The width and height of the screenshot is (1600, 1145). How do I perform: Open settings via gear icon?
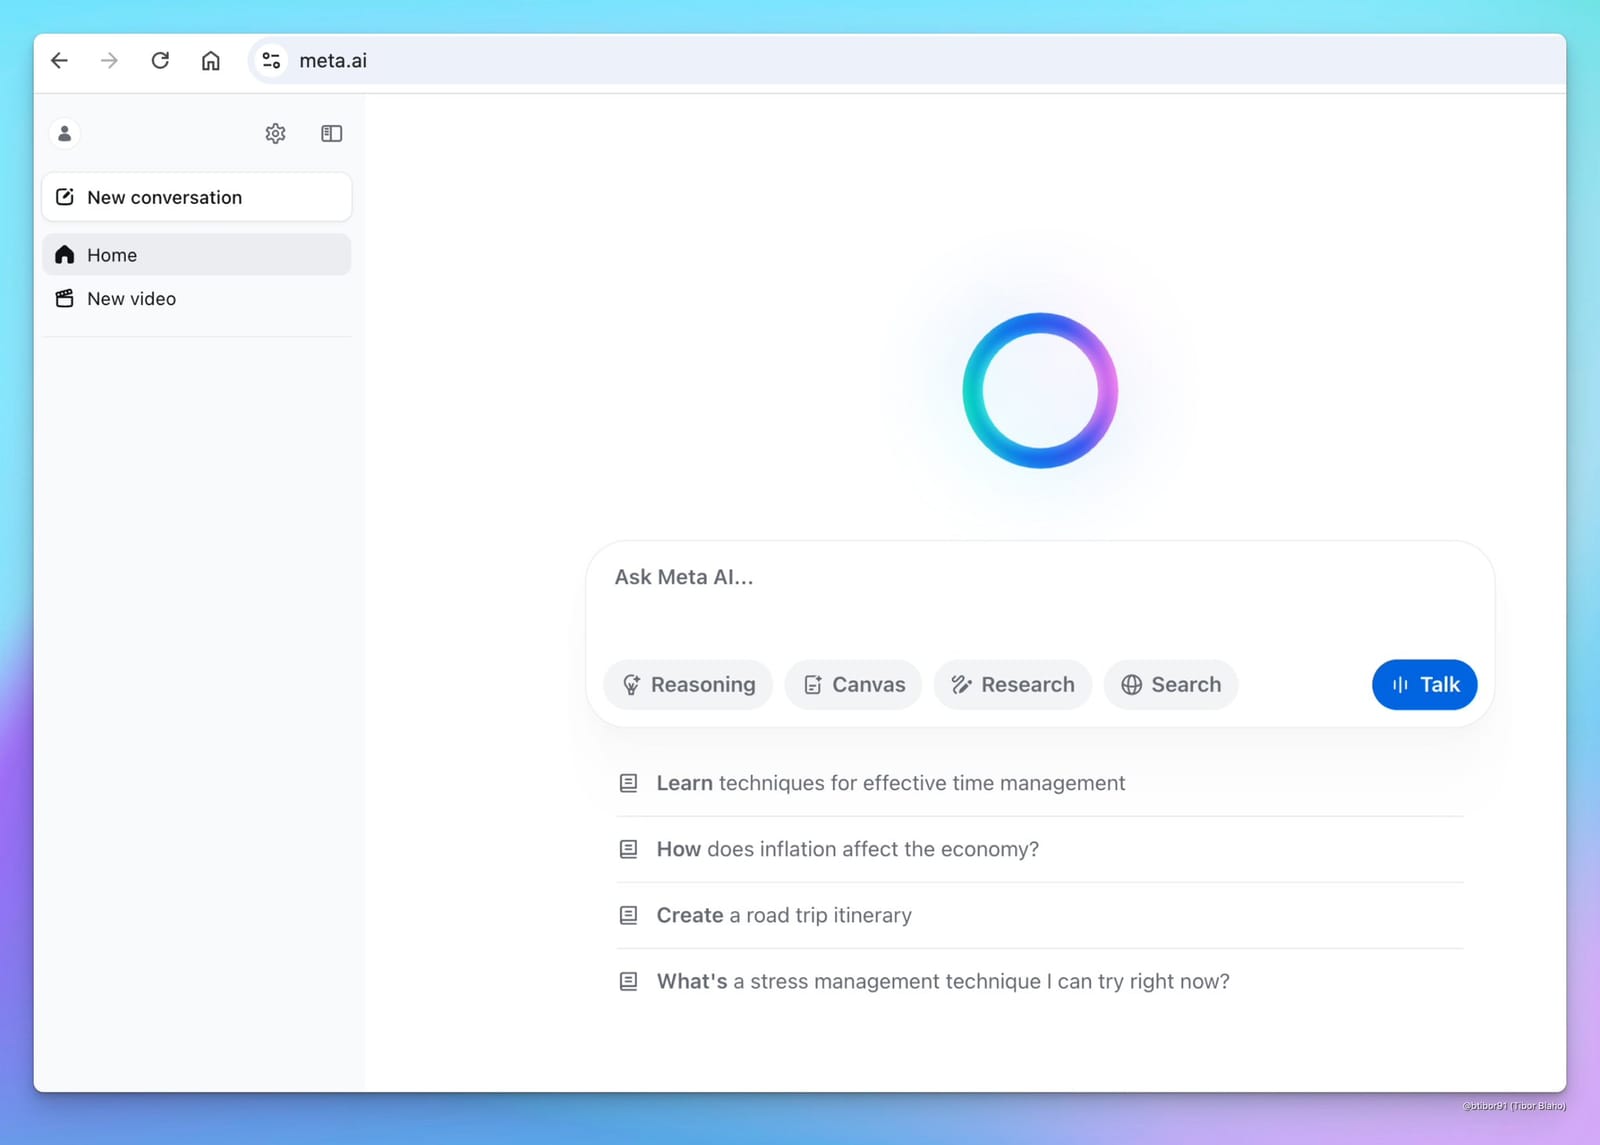pos(275,133)
